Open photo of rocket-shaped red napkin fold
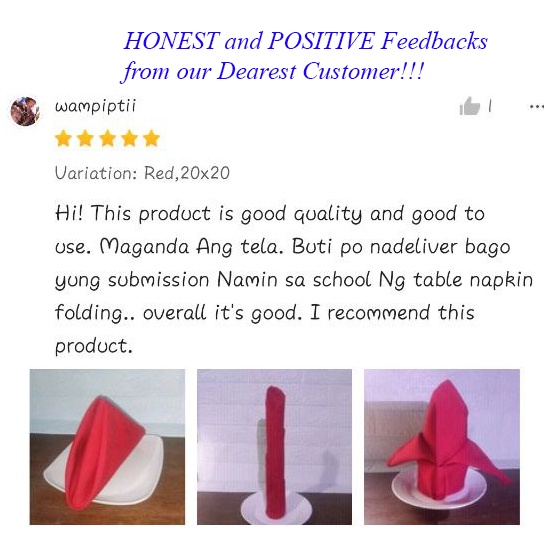Viewport: 550px width, 550px height. 442,447
